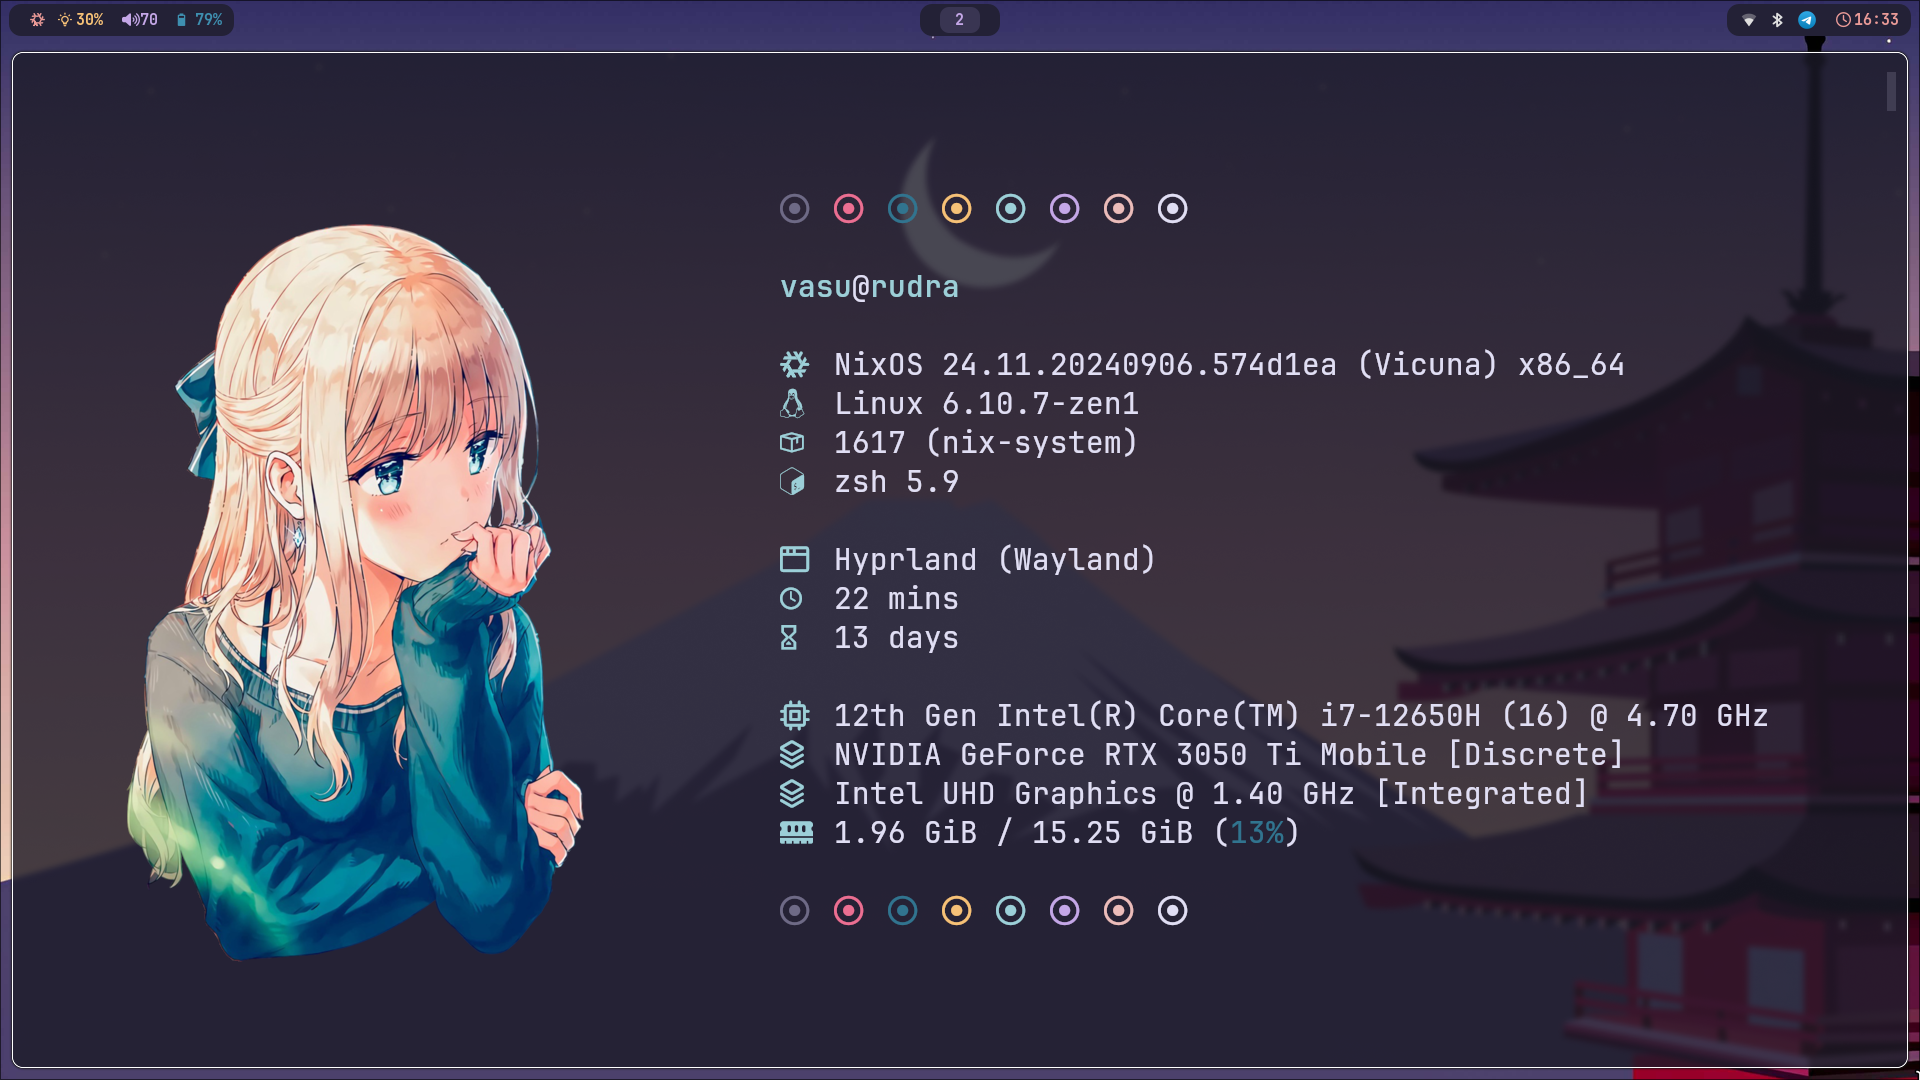Click the terminal scrollbar thumb
This screenshot has width=1920, height=1080.
pos(1891,92)
